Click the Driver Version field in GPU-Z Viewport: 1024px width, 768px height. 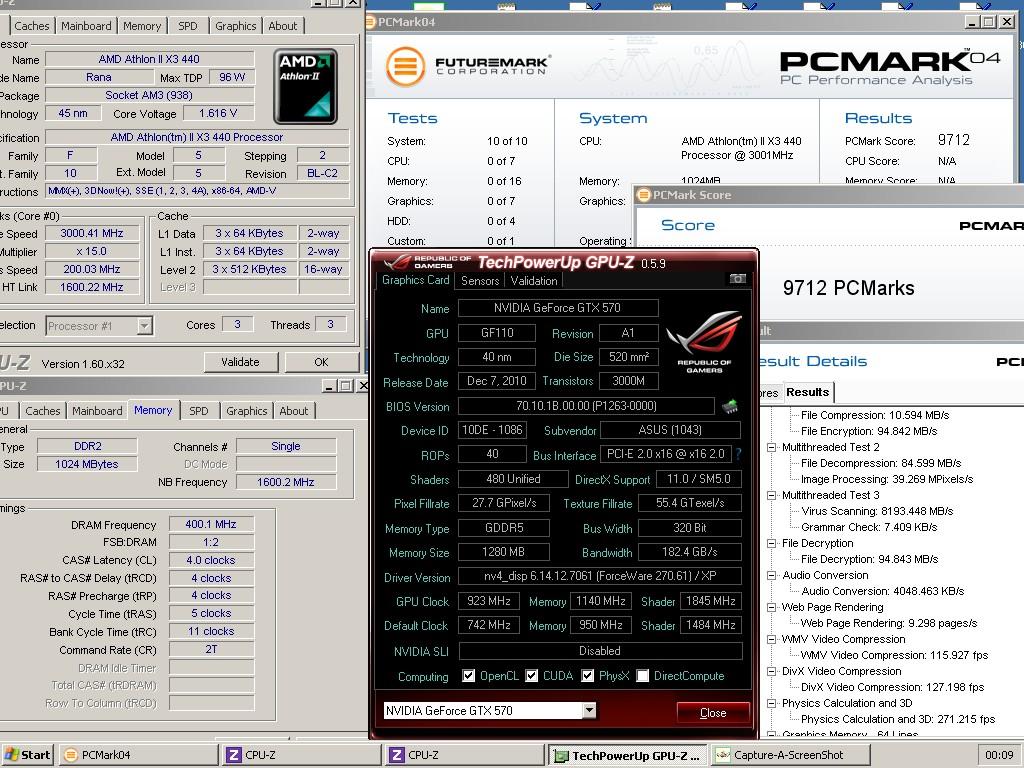pos(600,576)
